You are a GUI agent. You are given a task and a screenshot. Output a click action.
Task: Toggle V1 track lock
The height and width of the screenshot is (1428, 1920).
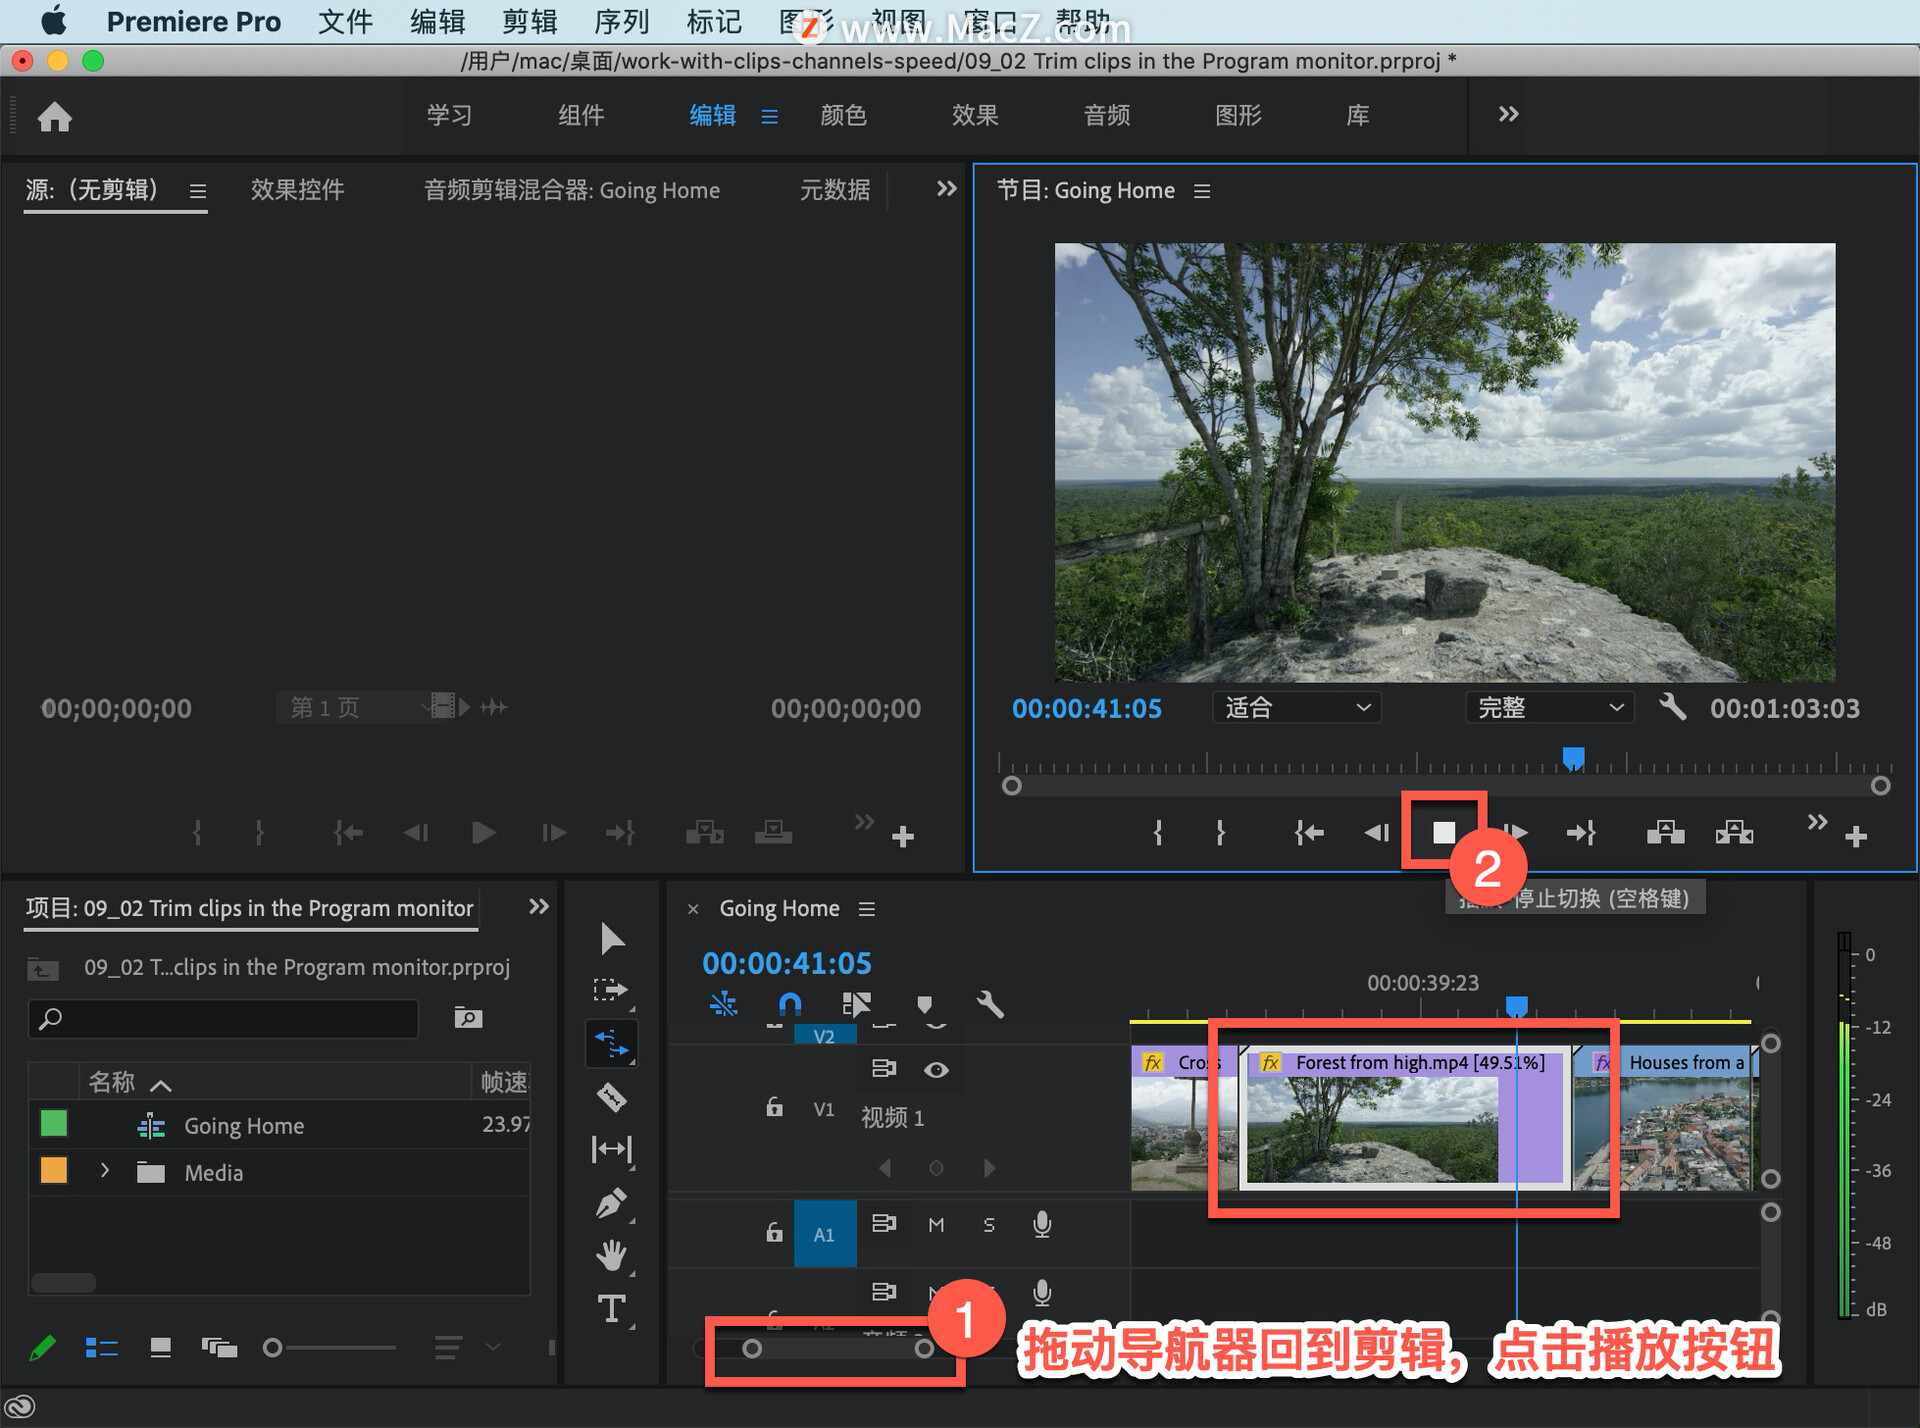(x=774, y=1107)
